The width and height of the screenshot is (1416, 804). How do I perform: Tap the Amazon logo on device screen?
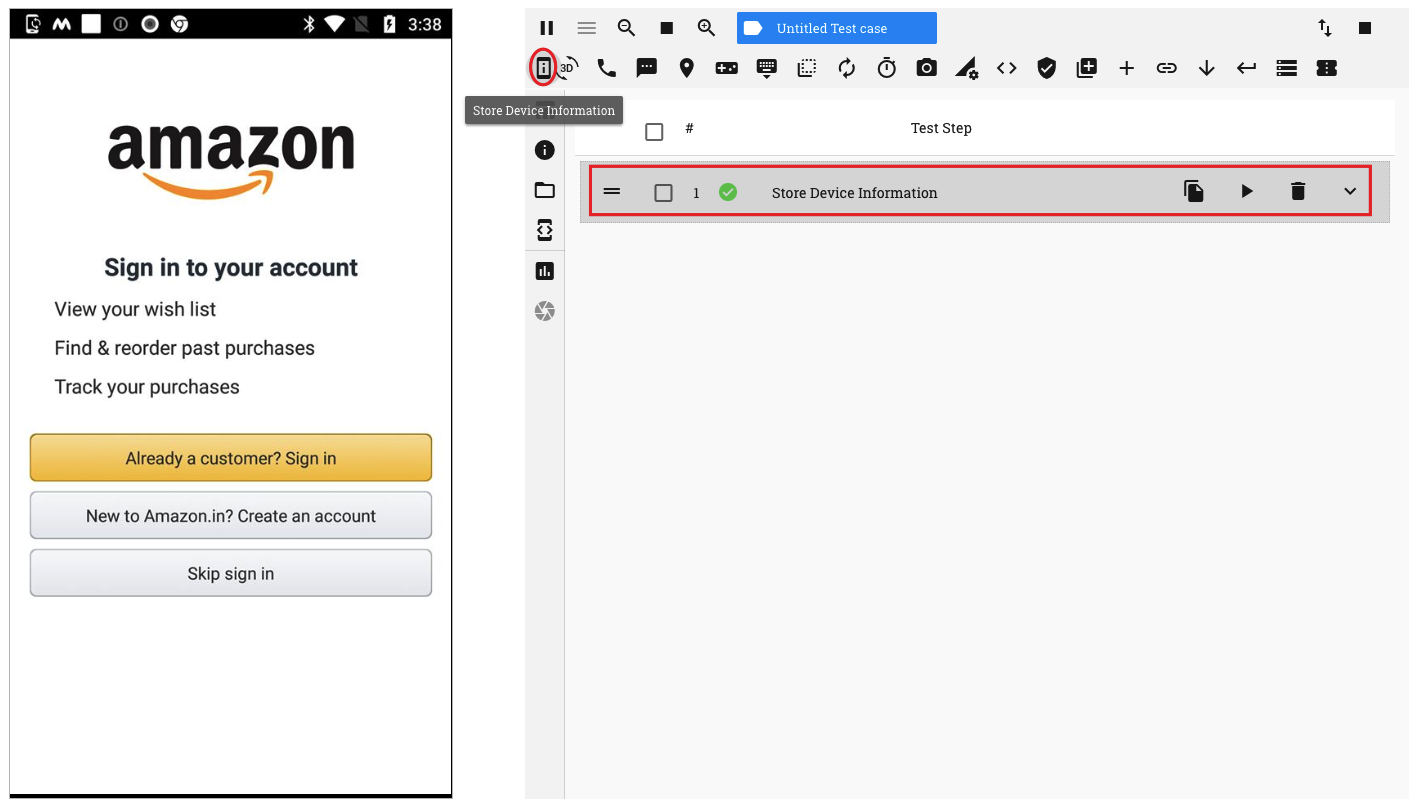click(x=231, y=160)
